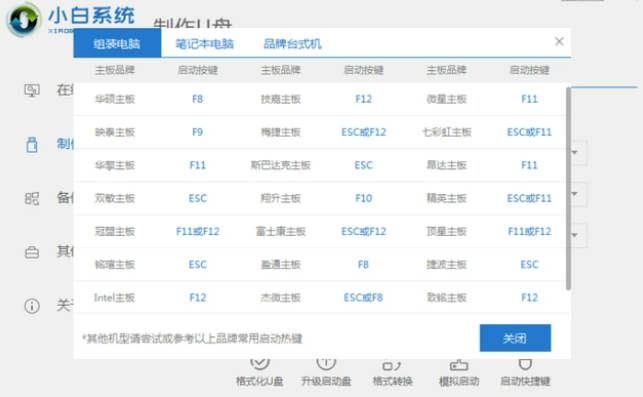643x397 pixels.
Task: Click the 翔升主板 cell
Action: [x=281, y=198]
